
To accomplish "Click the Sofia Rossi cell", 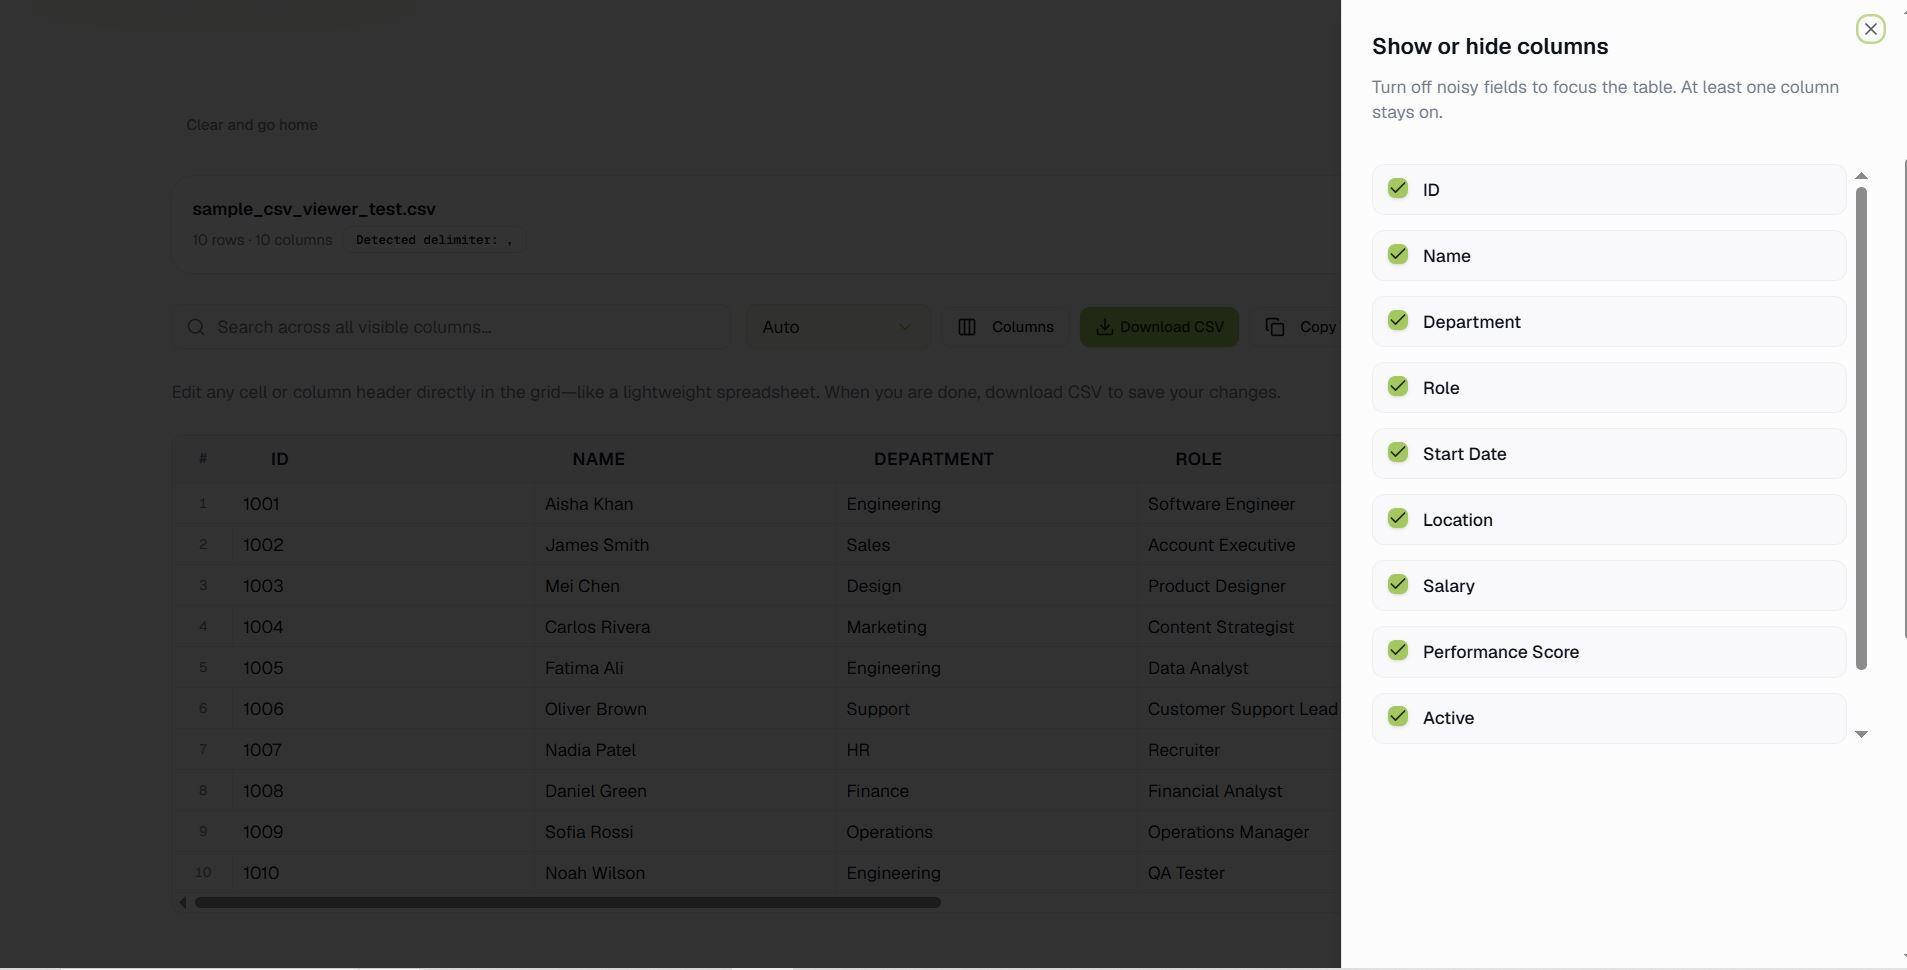I will [685, 832].
